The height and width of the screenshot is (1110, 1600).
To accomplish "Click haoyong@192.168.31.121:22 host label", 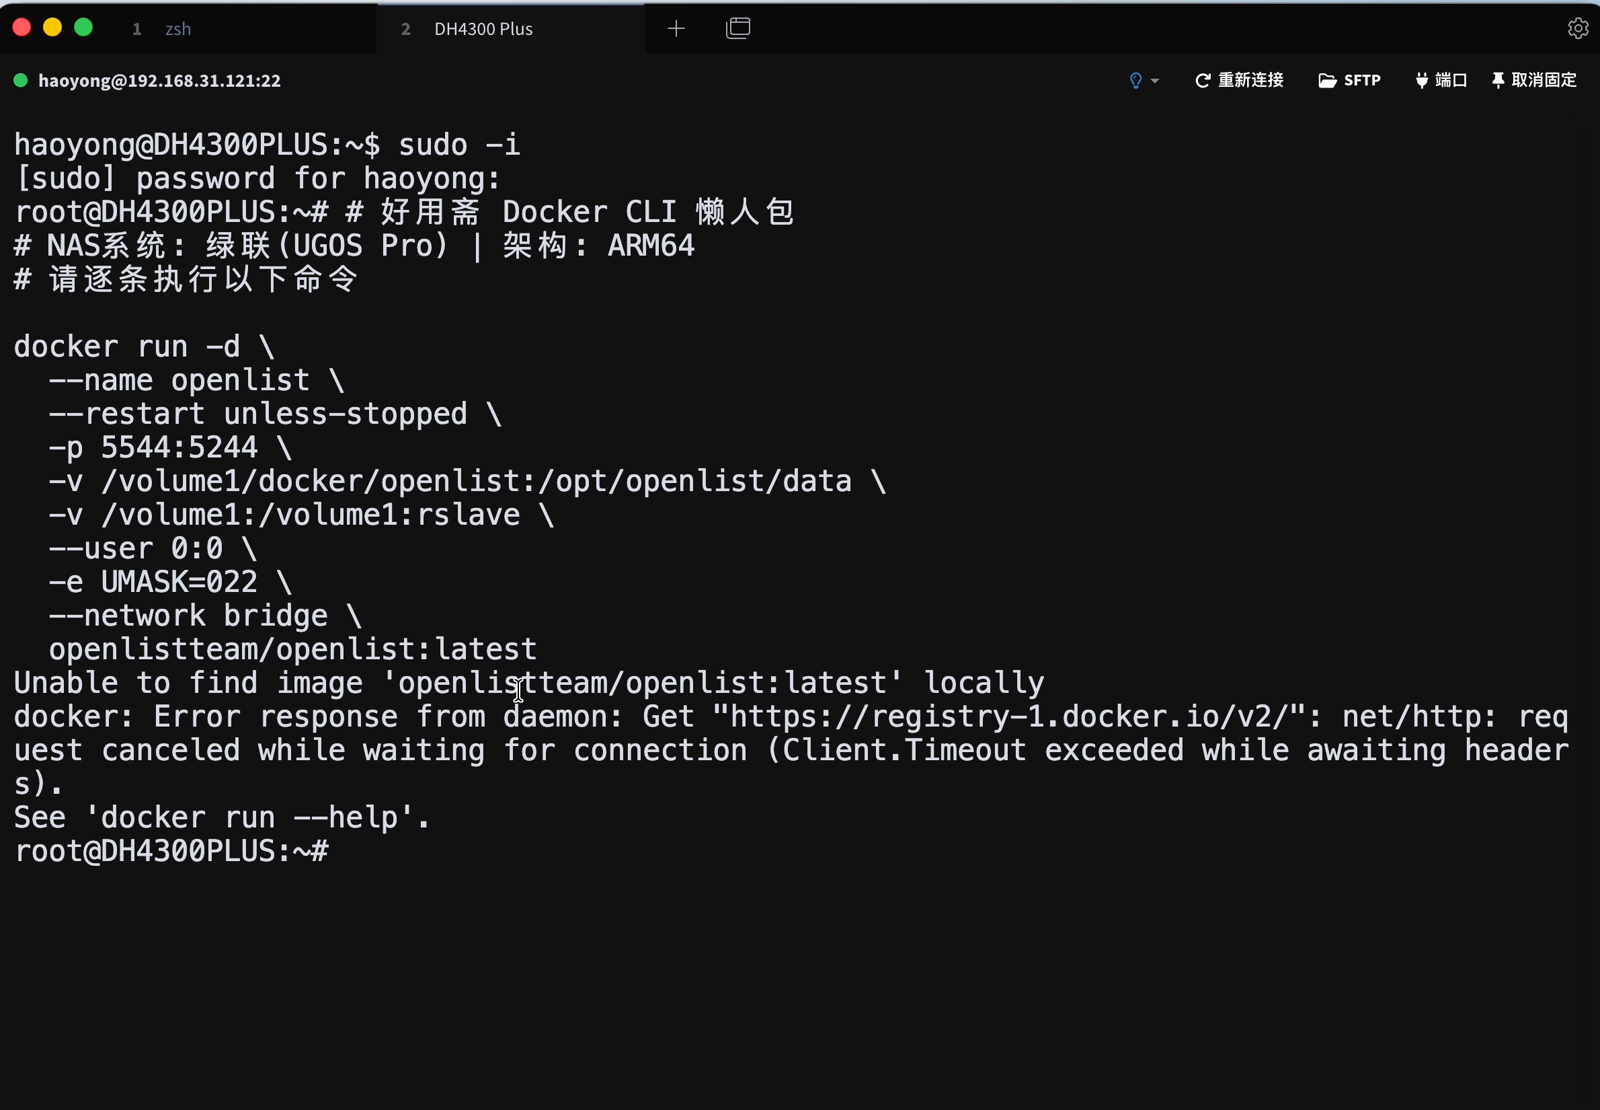I will coord(159,81).
